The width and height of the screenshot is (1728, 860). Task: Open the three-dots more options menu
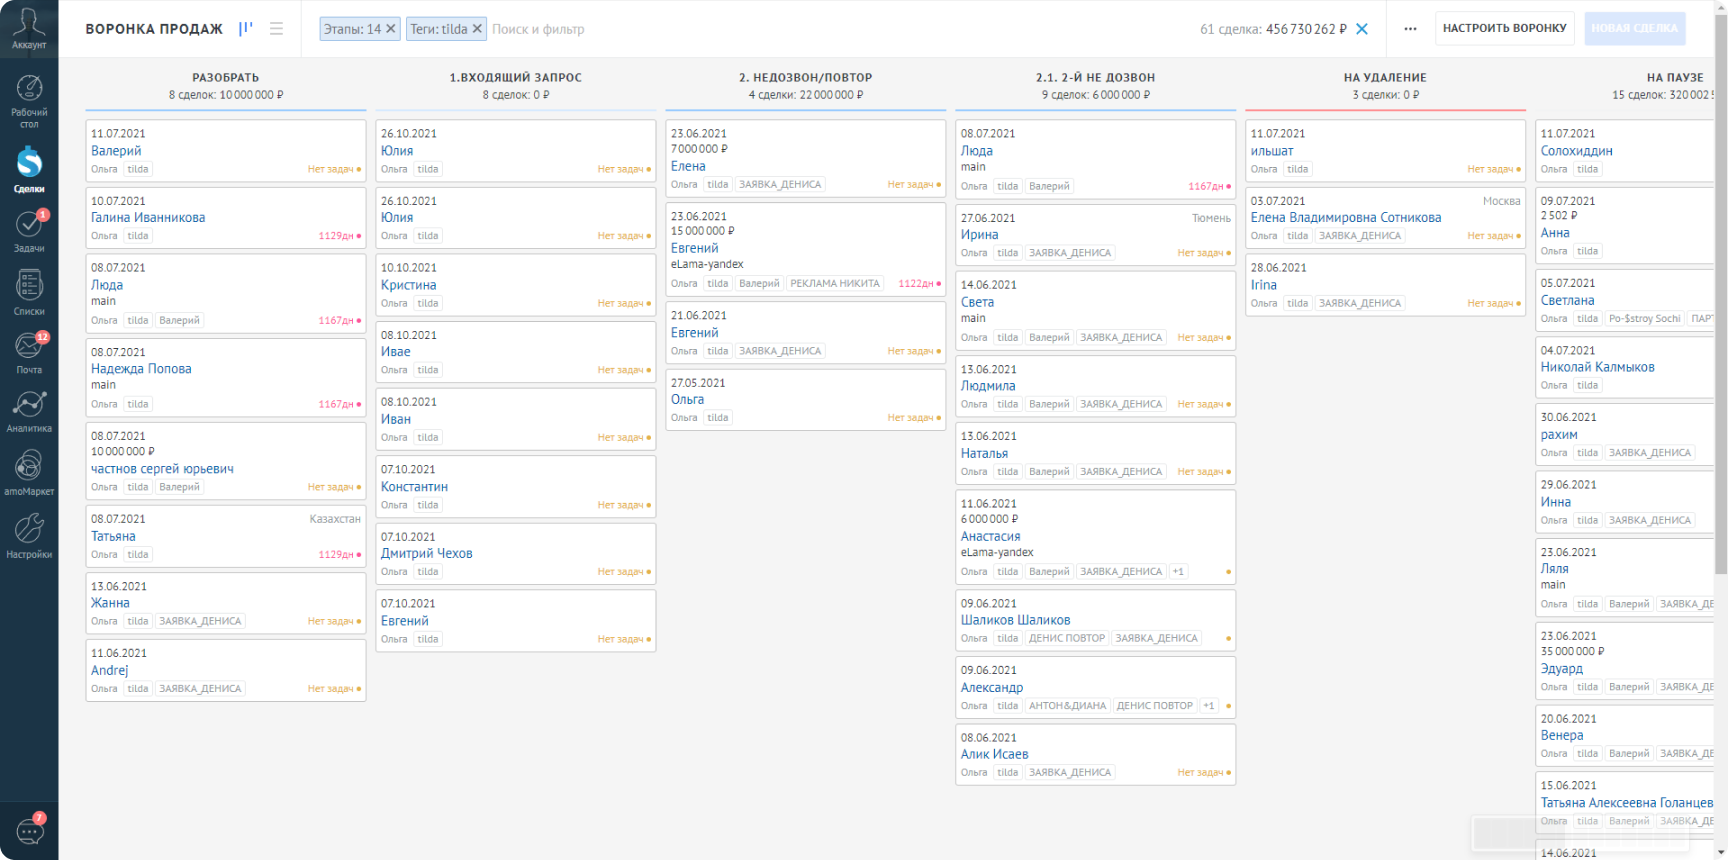(x=1410, y=29)
